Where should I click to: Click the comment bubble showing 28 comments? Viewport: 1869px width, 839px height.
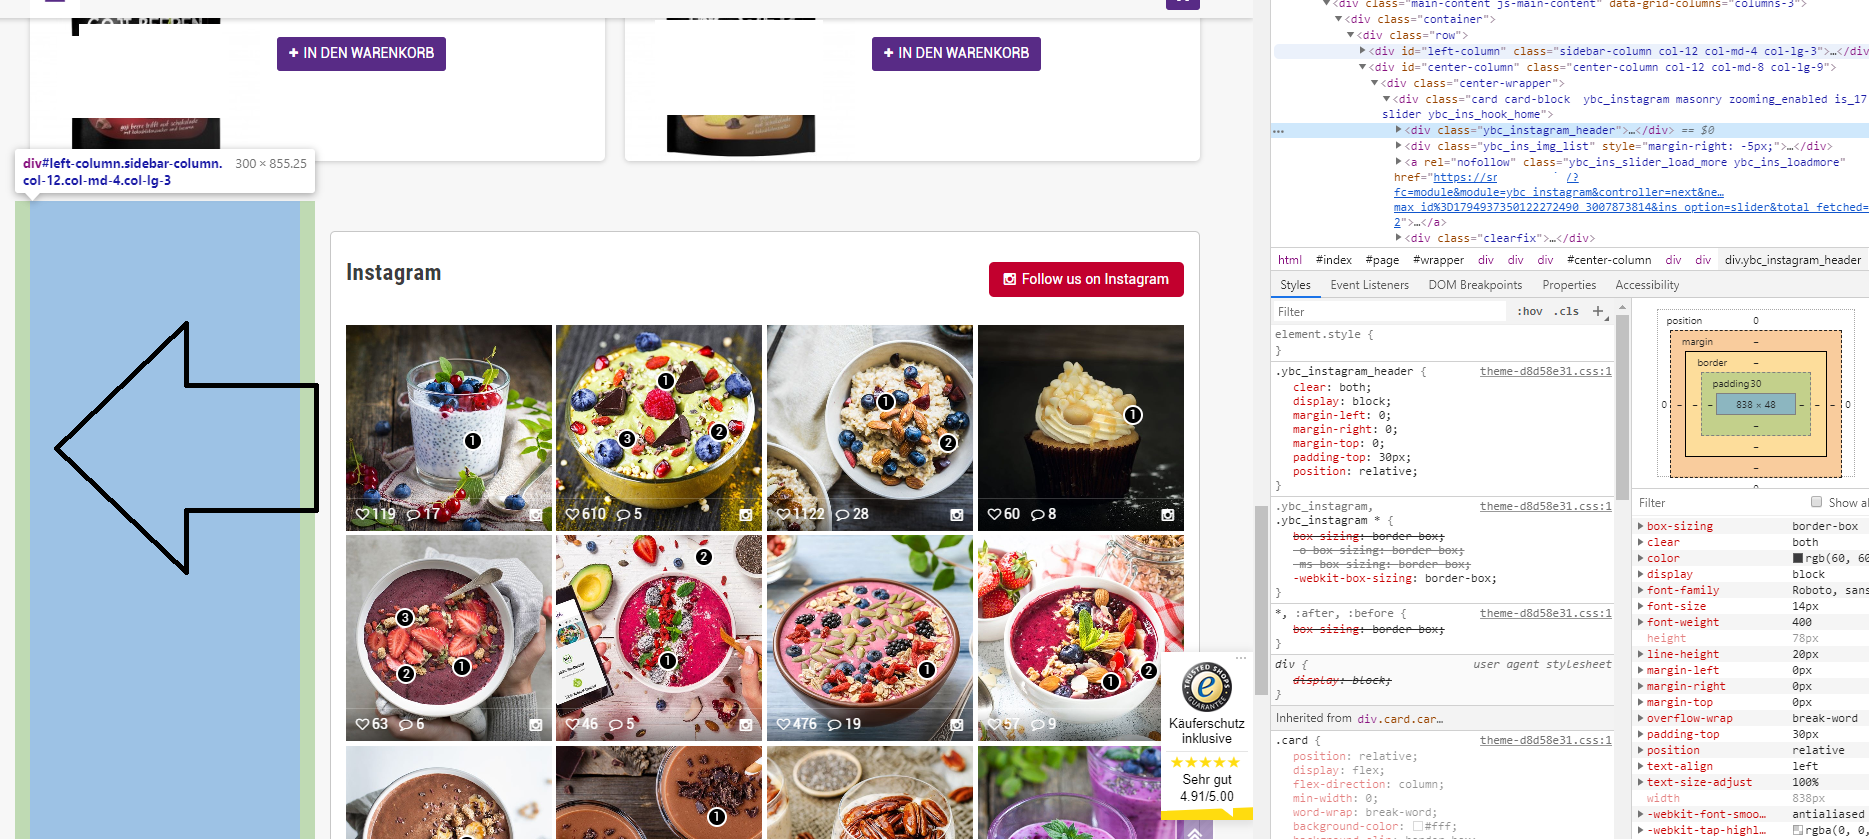[842, 514]
